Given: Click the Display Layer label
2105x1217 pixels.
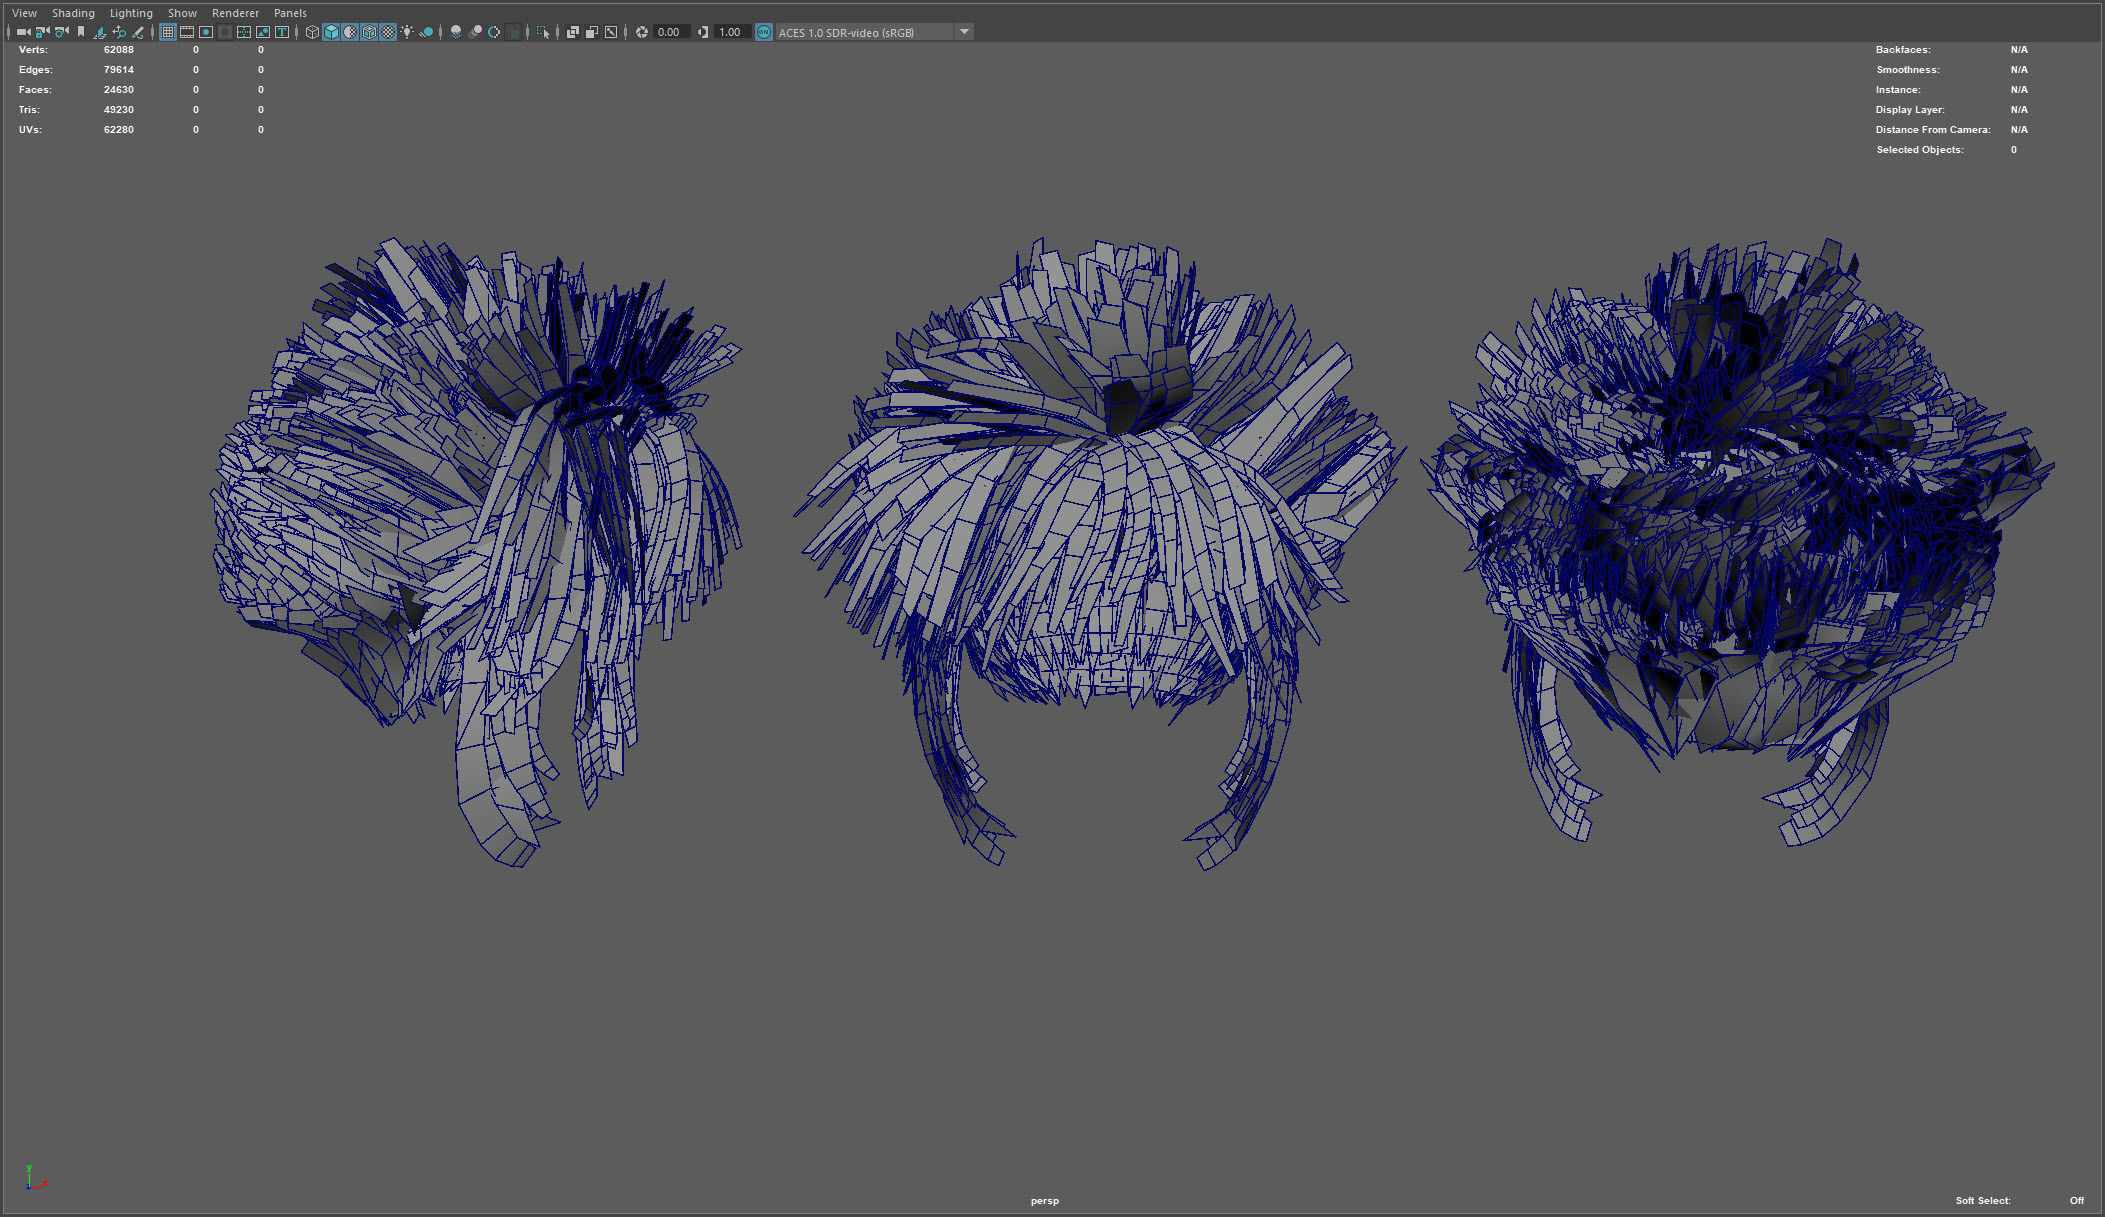Looking at the screenshot, I should pyautogui.click(x=1910, y=109).
